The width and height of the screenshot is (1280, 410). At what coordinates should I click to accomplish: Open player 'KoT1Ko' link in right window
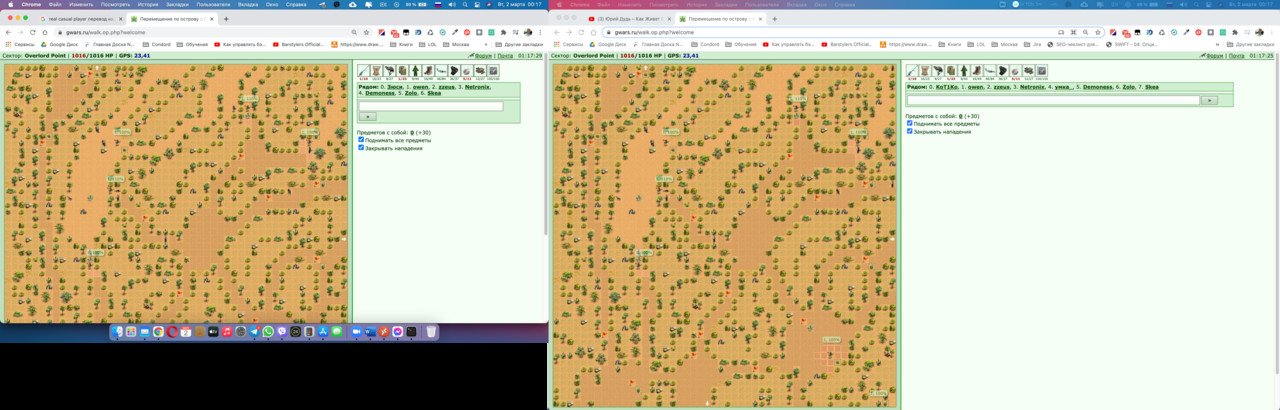point(947,87)
